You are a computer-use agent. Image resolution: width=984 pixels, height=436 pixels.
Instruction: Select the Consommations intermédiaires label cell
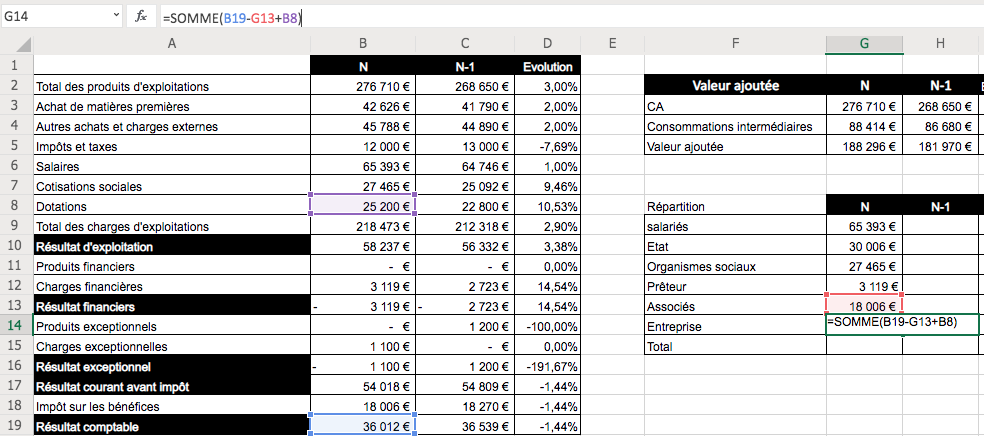735,126
